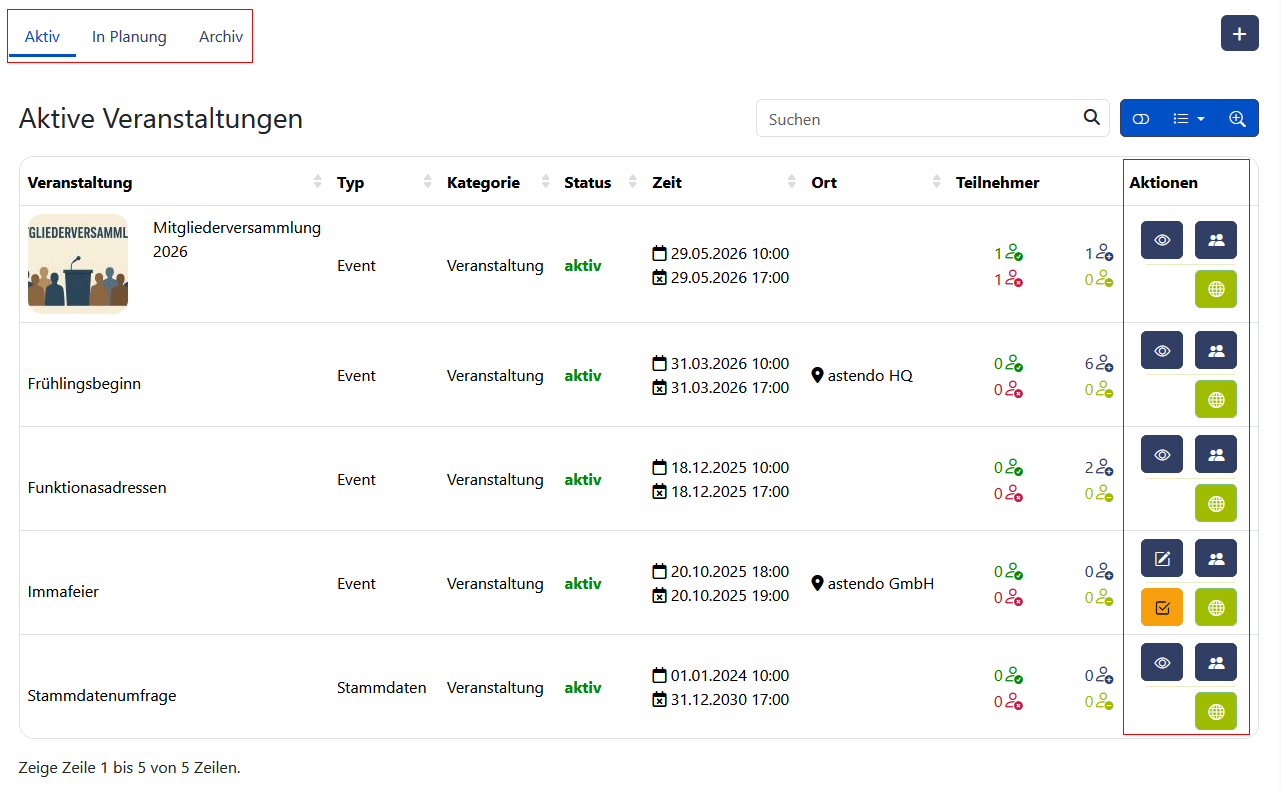The height and width of the screenshot is (791, 1281).
Task: View Frühlingsbeginn via the eye icon
Action: pos(1162,350)
